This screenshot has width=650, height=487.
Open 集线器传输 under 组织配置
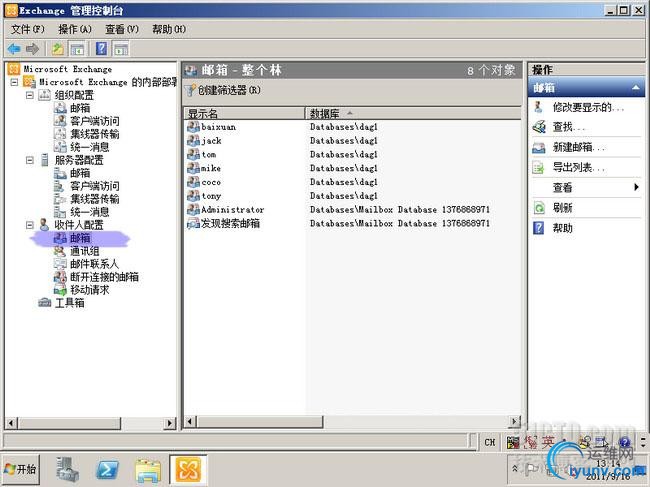pyautogui.click(x=95, y=134)
